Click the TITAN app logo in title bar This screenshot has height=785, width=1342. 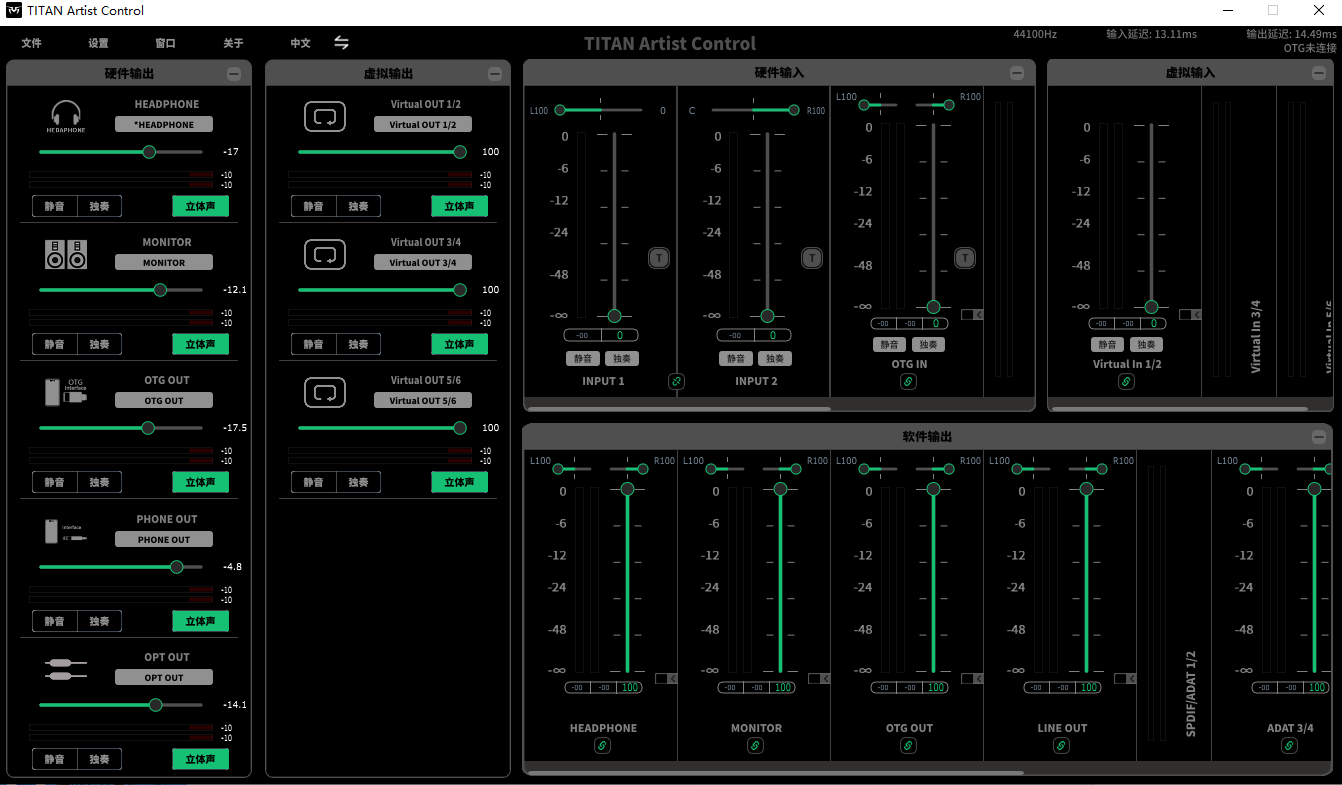[13, 10]
